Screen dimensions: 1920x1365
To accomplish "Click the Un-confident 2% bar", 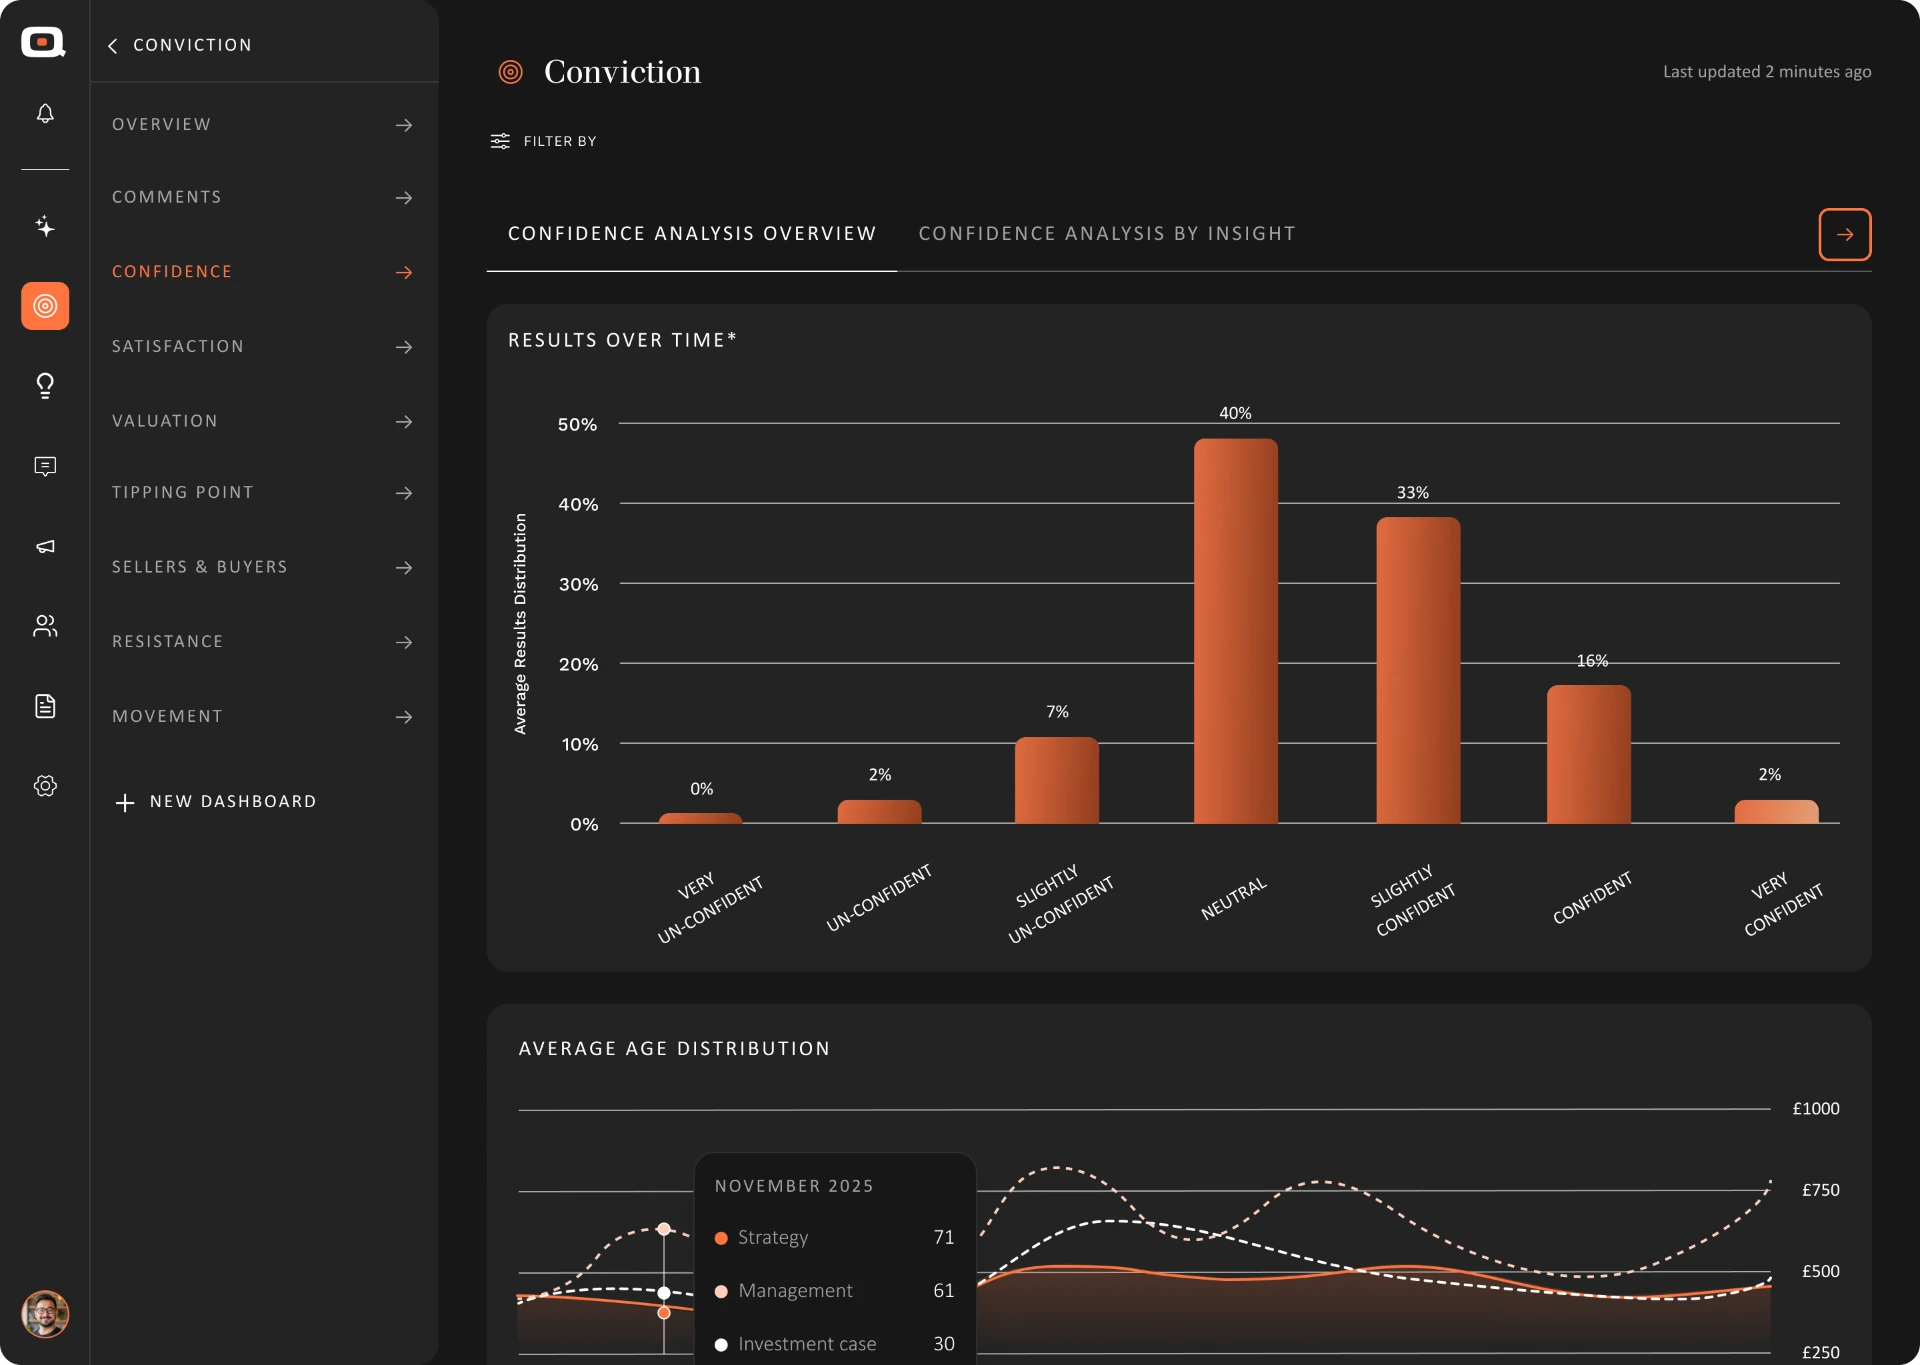I will (879, 812).
